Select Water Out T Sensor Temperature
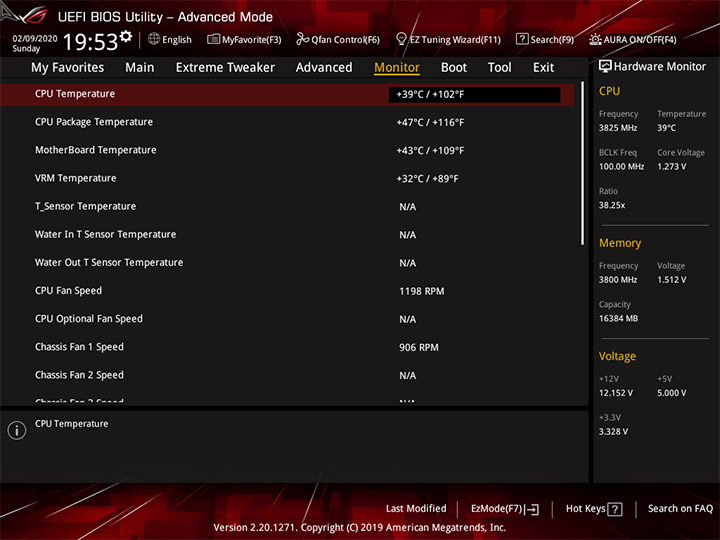 point(287,263)
